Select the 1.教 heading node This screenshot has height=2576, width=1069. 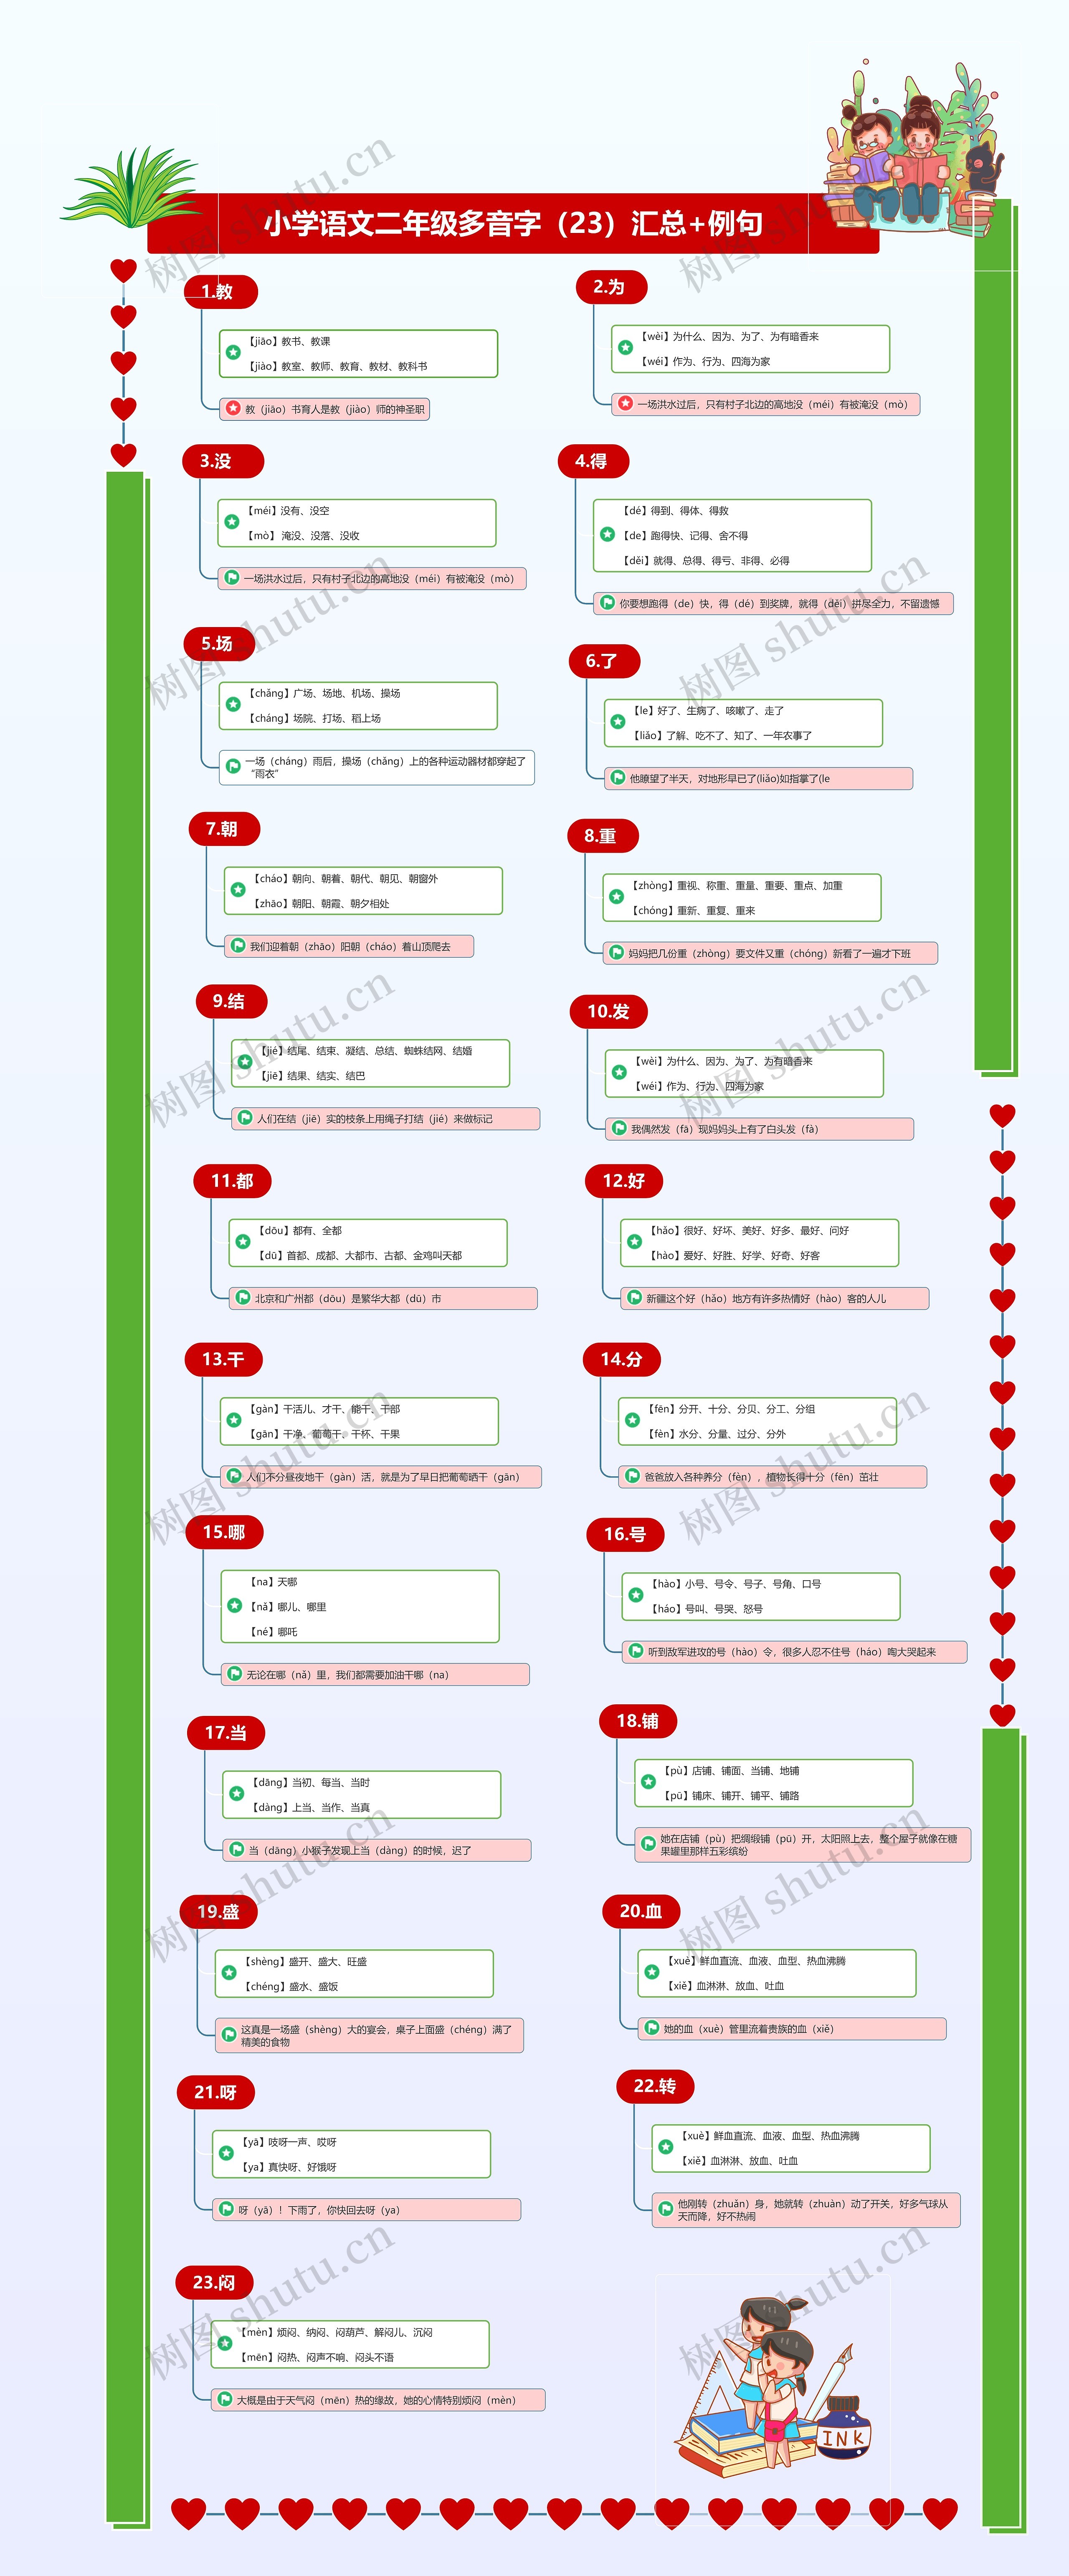click(x=221, y=291)
